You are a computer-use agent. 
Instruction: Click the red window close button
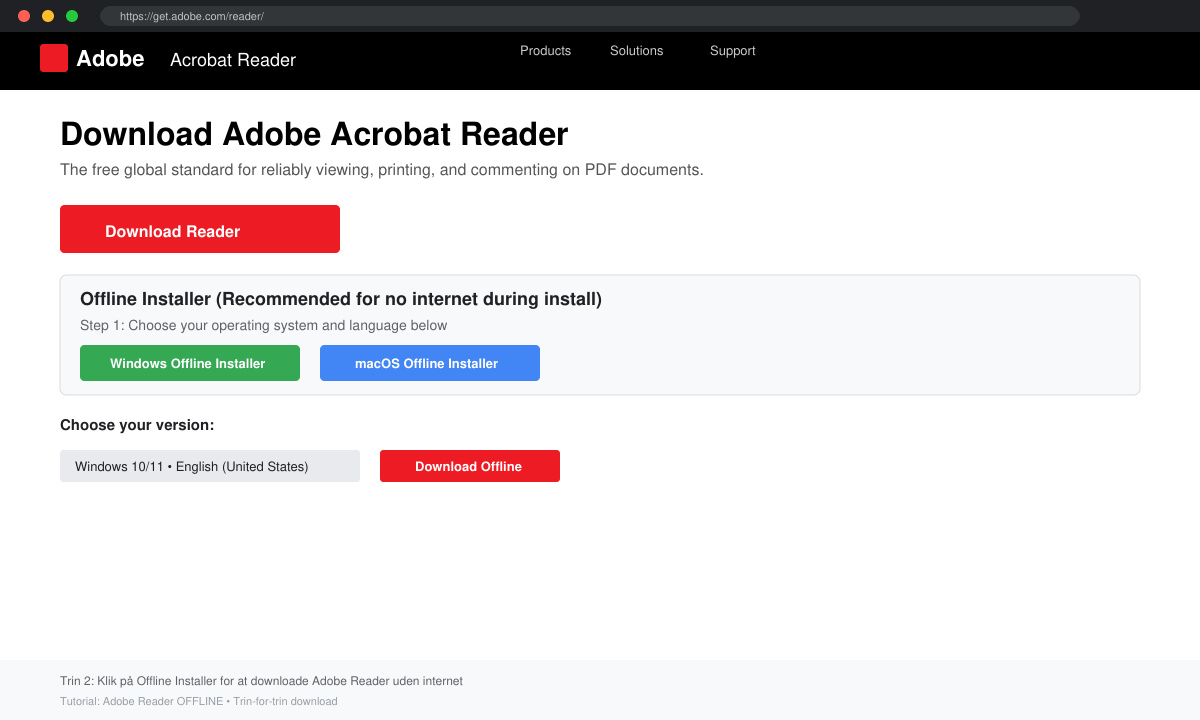tap(24, 16)
